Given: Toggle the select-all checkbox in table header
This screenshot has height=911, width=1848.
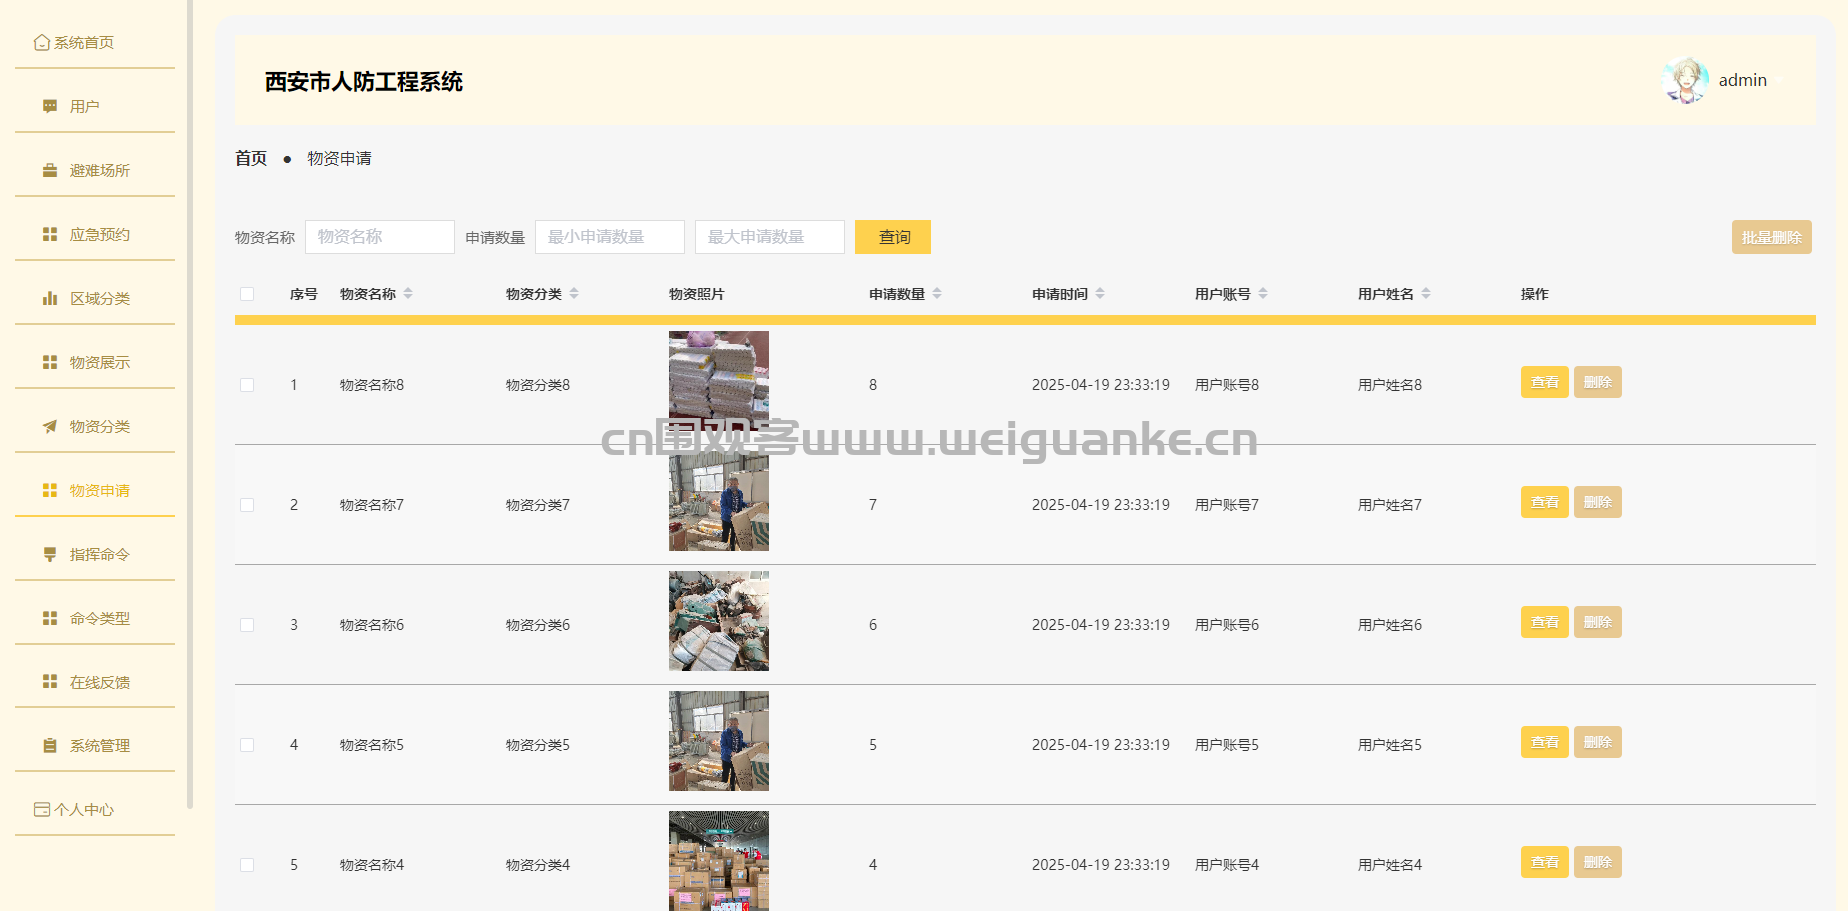Looking at the screenshot, I should coord(247,294).
